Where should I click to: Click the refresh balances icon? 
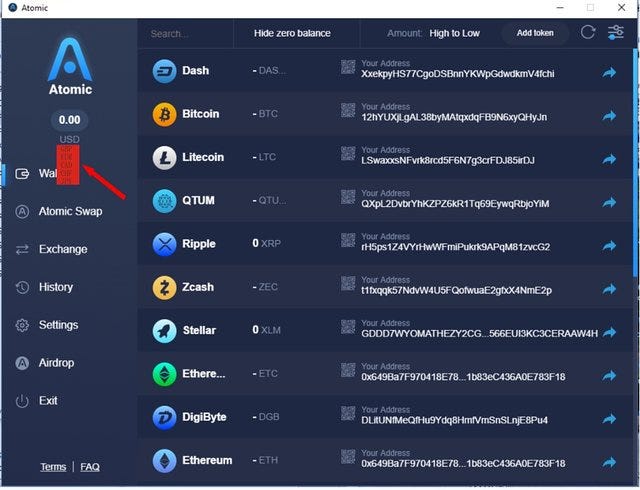click(588, 32)
